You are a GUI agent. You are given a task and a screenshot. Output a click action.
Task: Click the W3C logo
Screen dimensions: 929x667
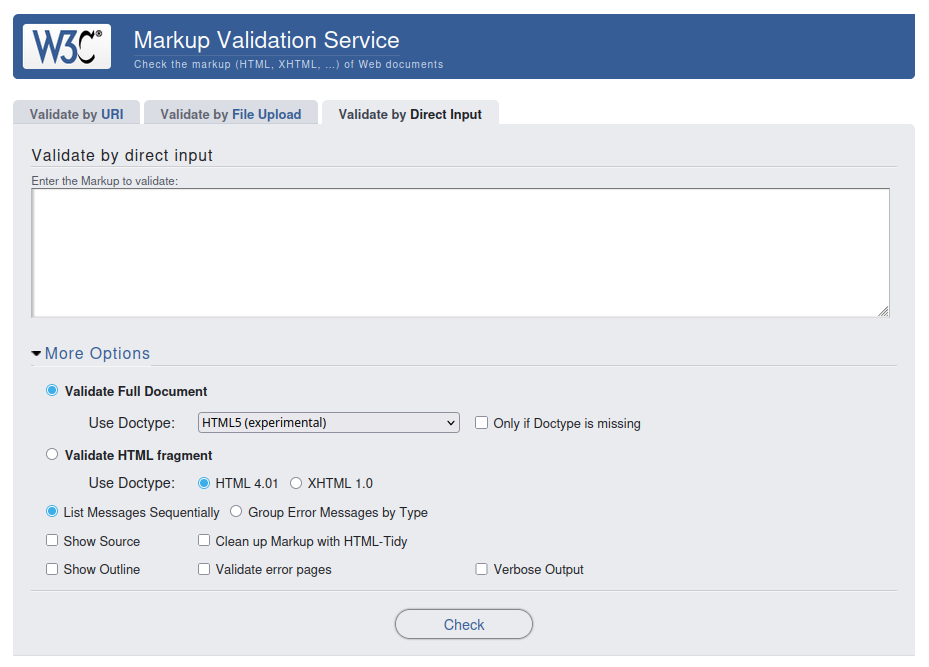67,47
